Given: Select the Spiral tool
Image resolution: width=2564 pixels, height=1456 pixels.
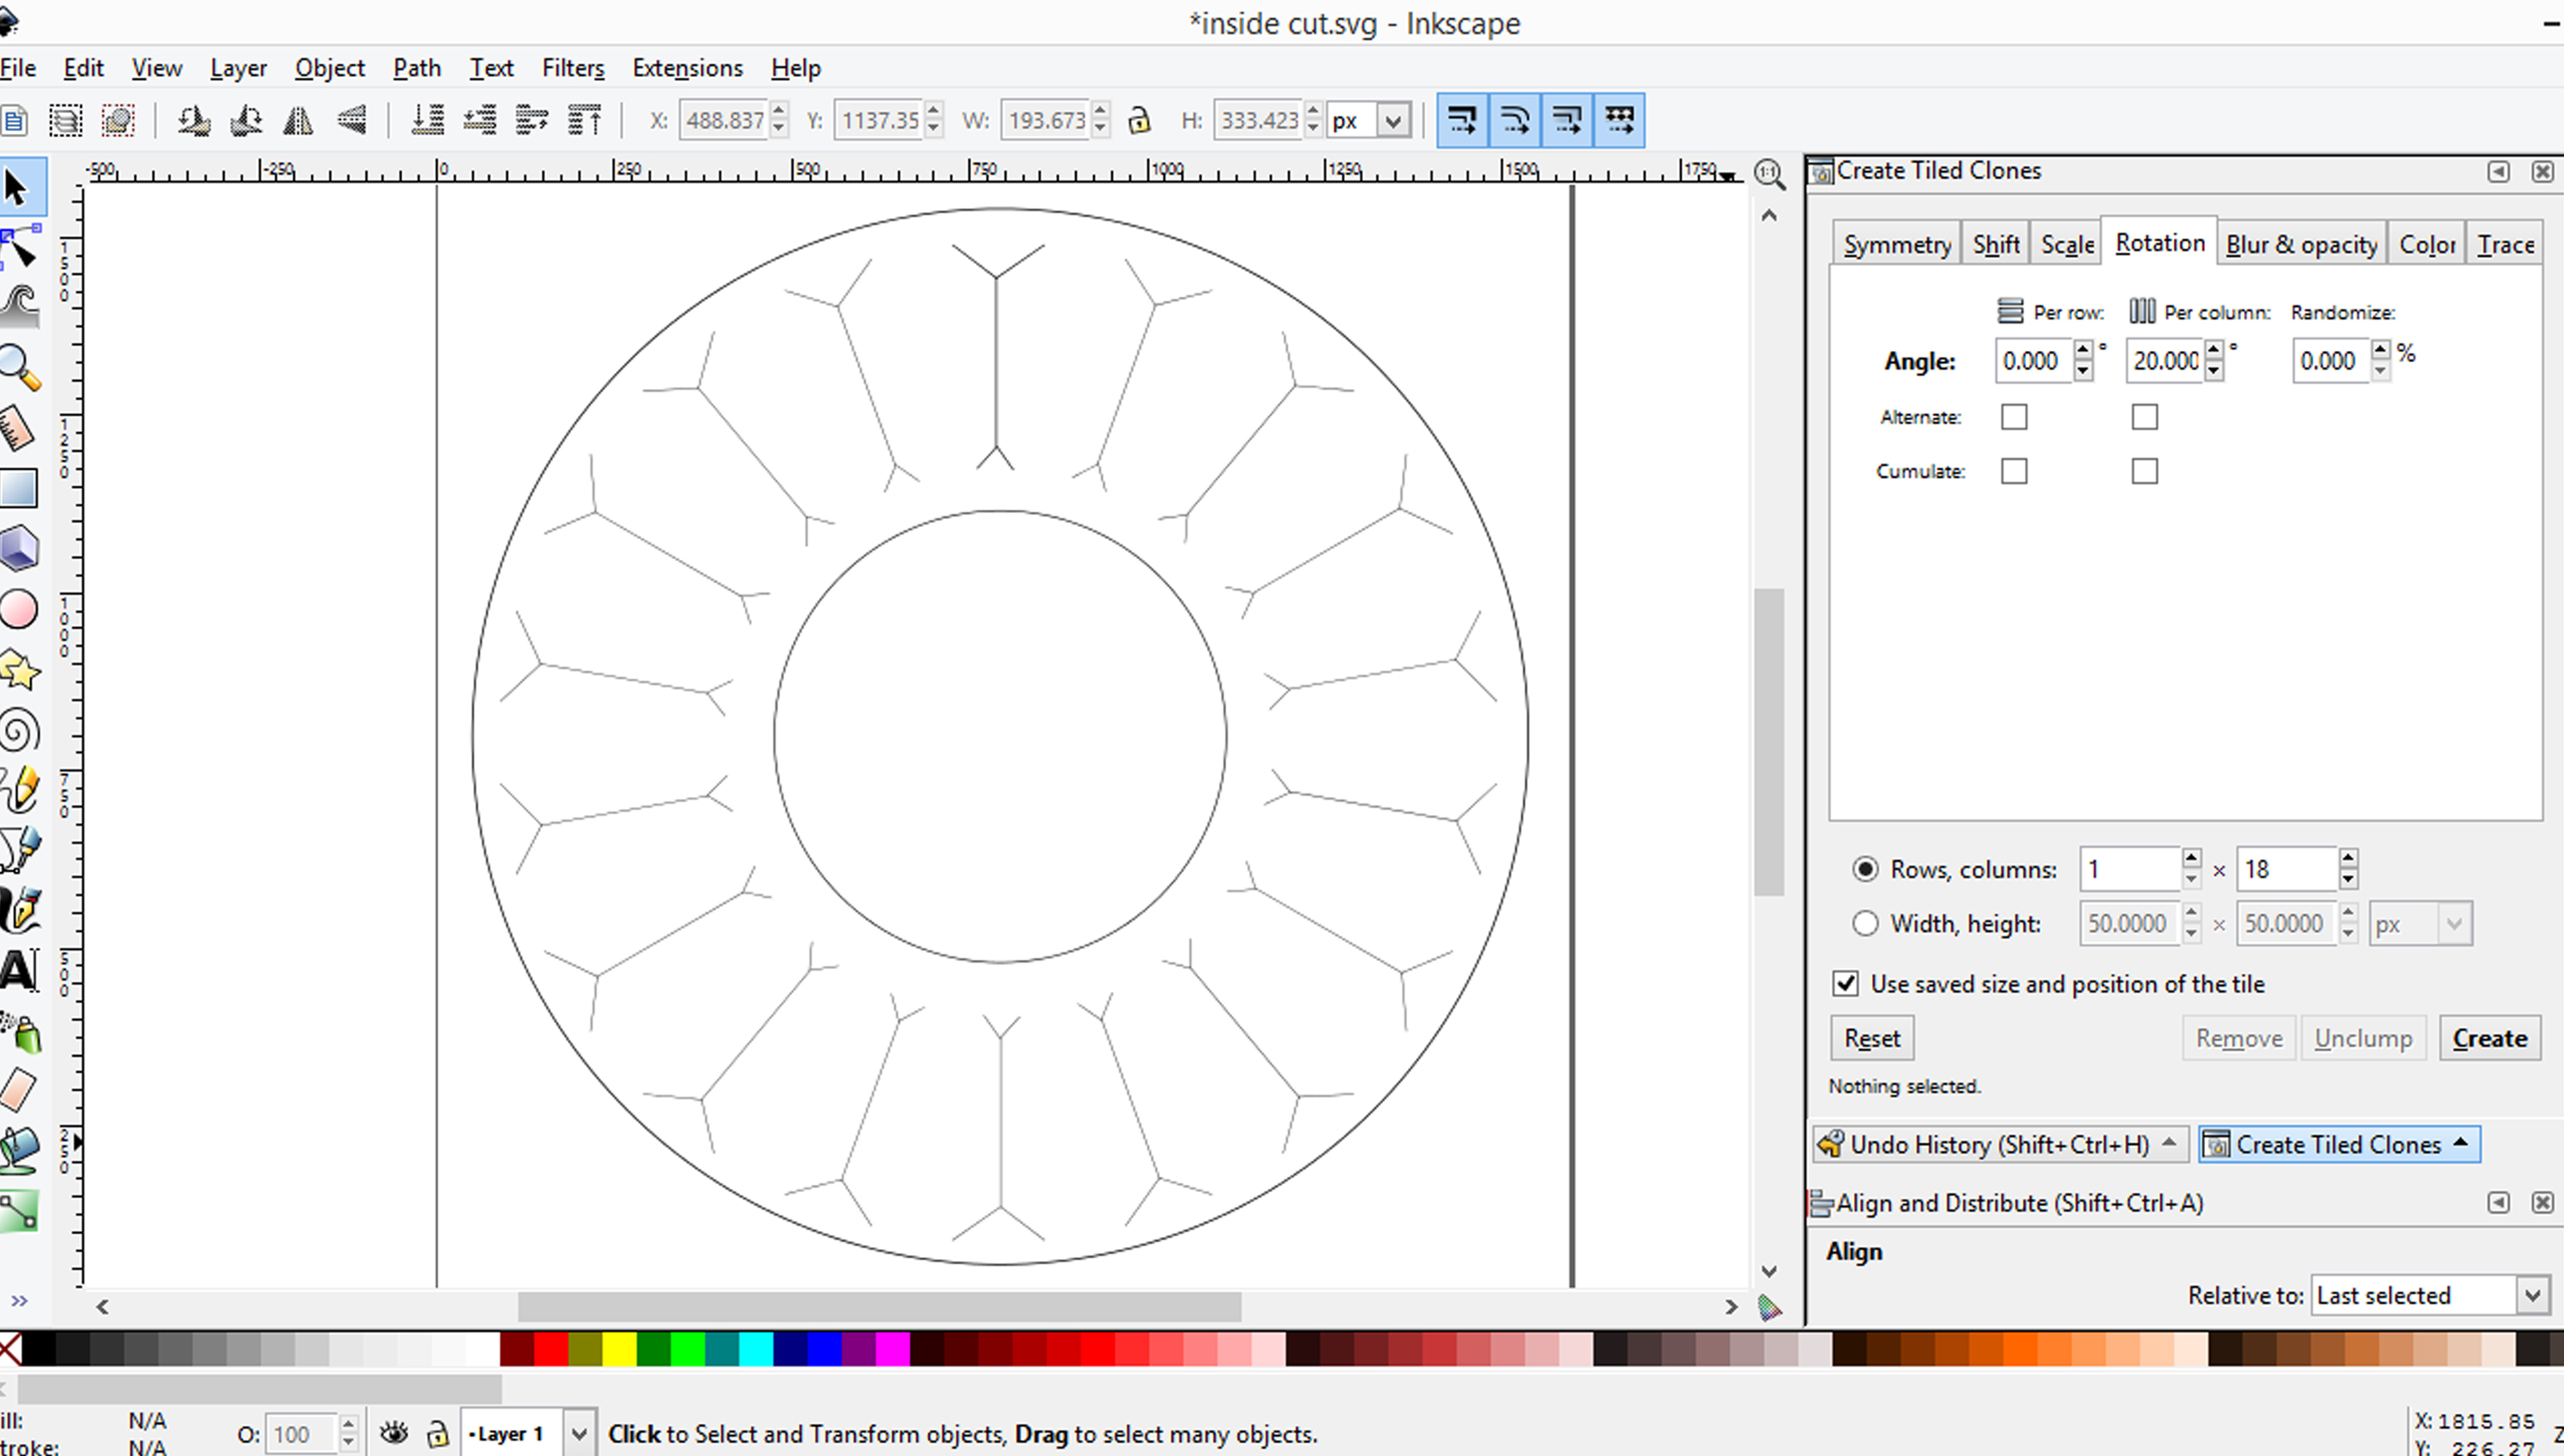Looking at the screenshot, I should pyautogui.click(x=18, y=731).
